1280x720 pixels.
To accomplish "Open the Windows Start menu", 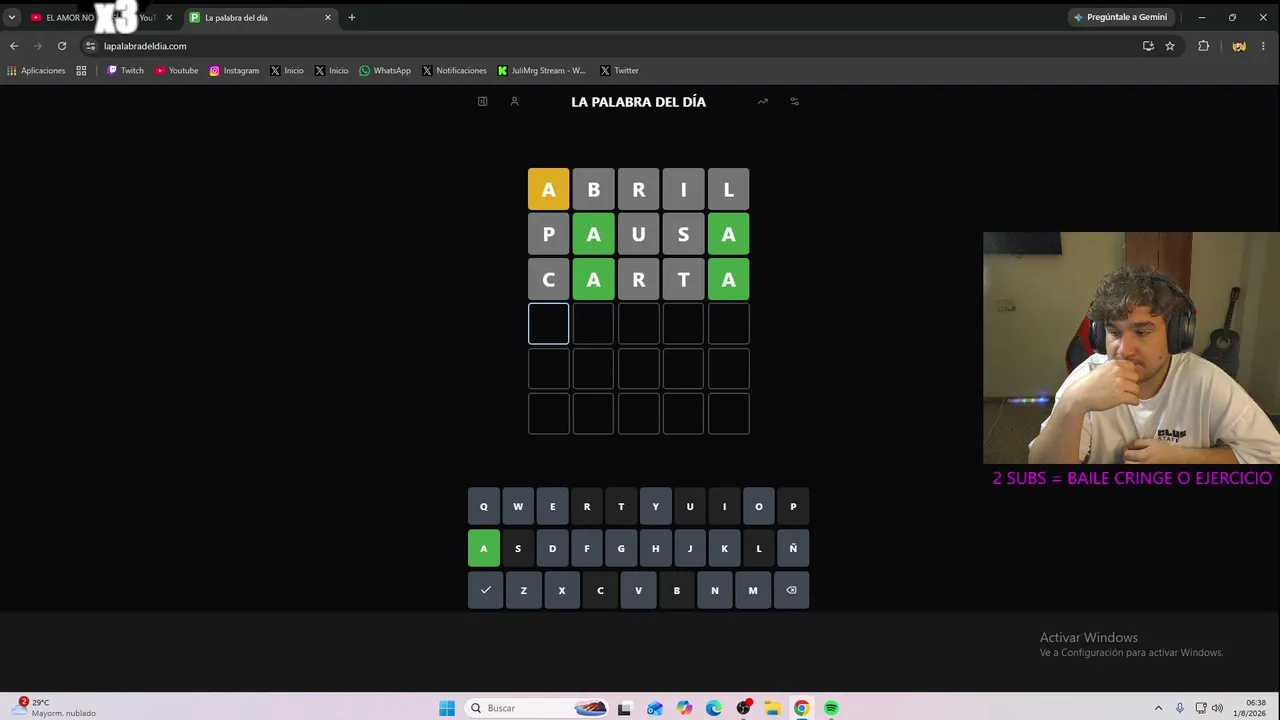I will pyautogui.click(x=447, y=708).
